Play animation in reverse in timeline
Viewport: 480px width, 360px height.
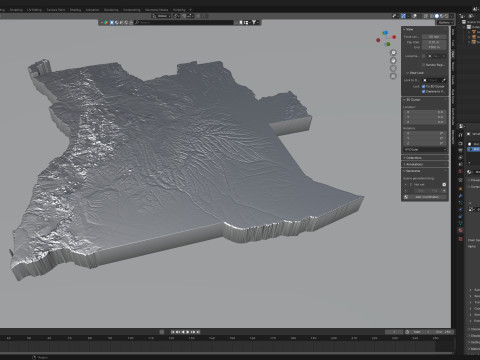183,332
